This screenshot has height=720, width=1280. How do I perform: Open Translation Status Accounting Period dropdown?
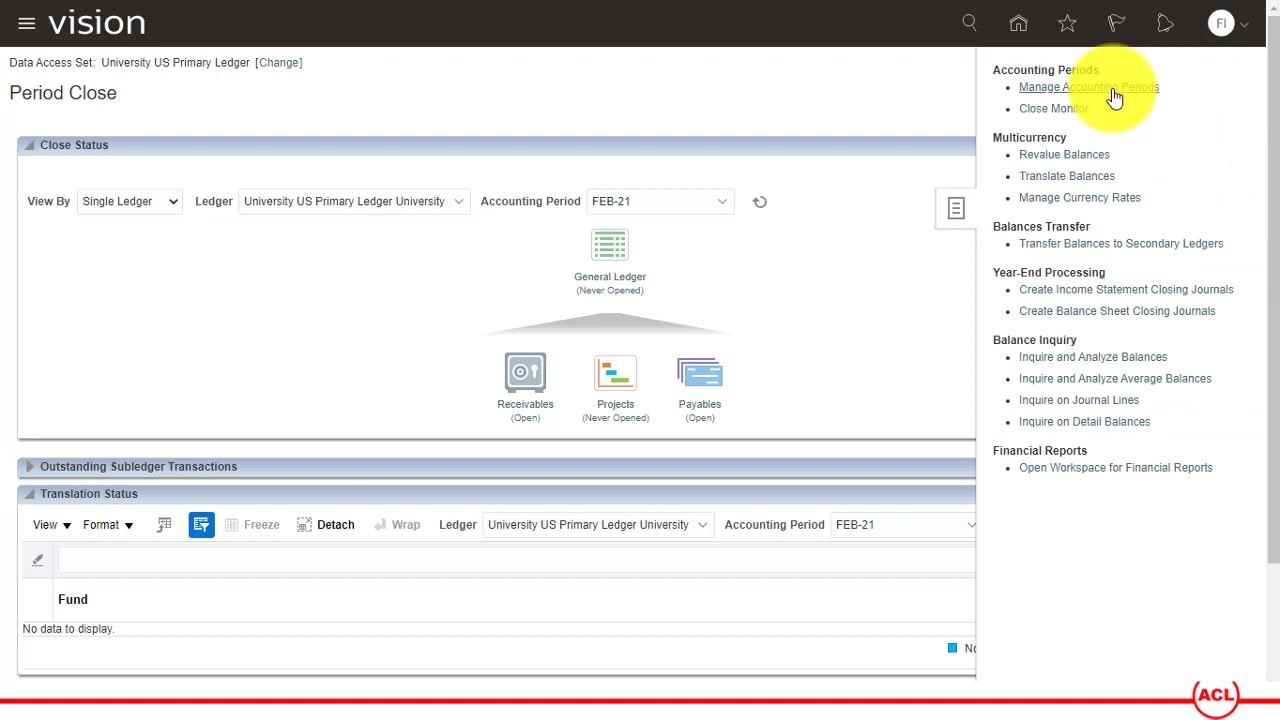pos(904,525)
